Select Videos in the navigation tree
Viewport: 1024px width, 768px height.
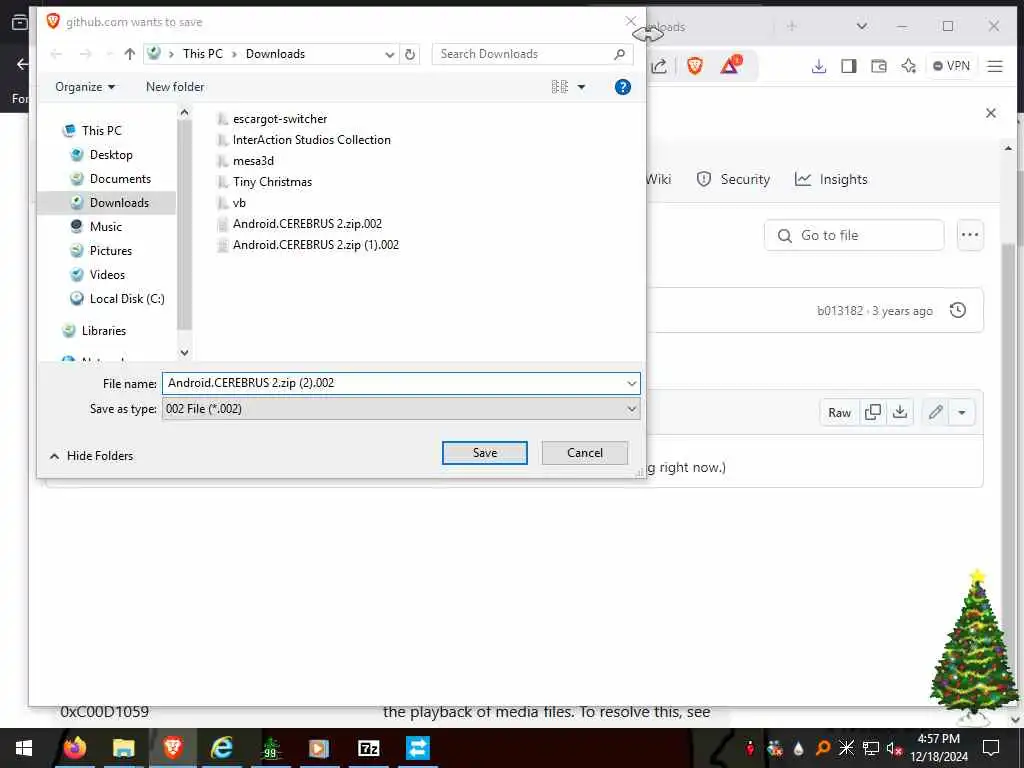tap(107, 275)
